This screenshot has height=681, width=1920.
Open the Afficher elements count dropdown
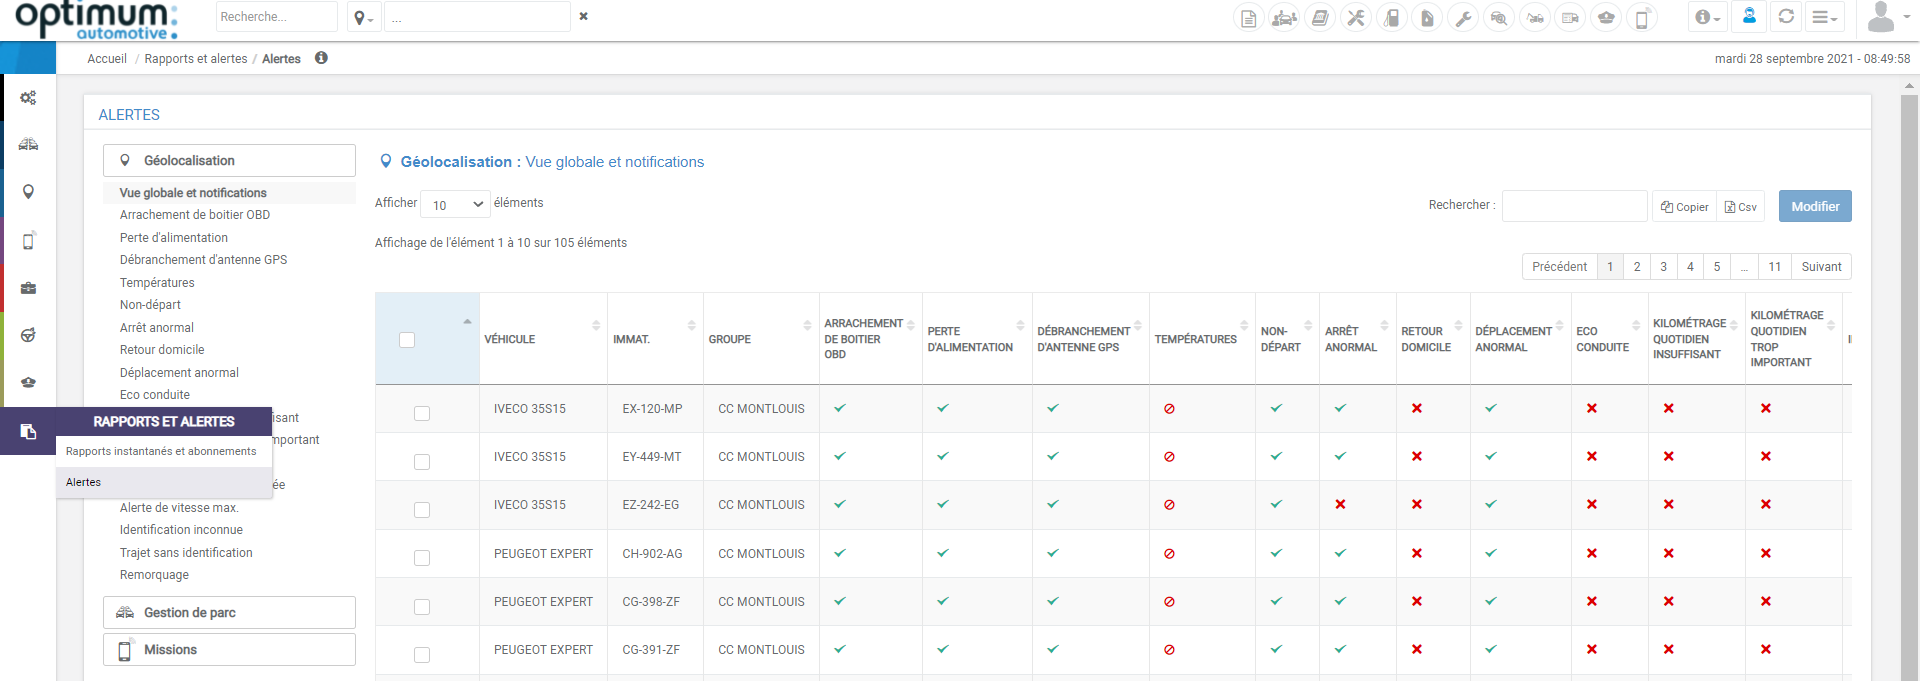click(455, 204)
